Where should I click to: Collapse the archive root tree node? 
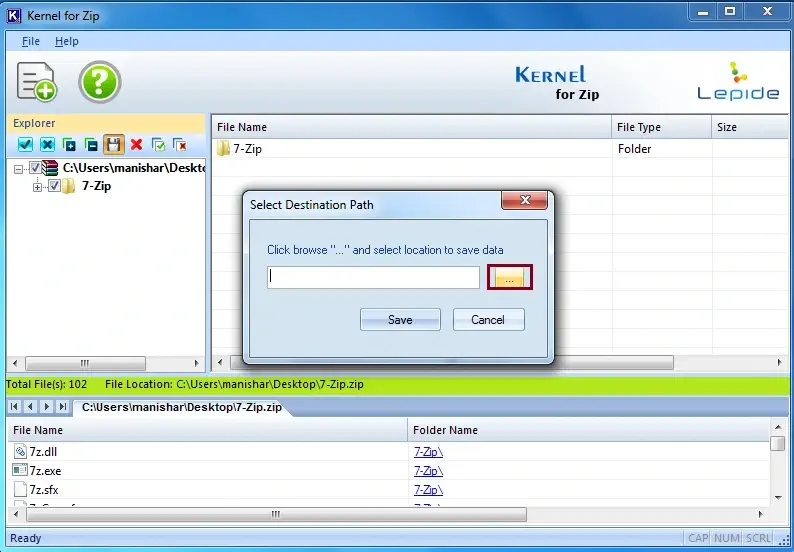(19, 169)
